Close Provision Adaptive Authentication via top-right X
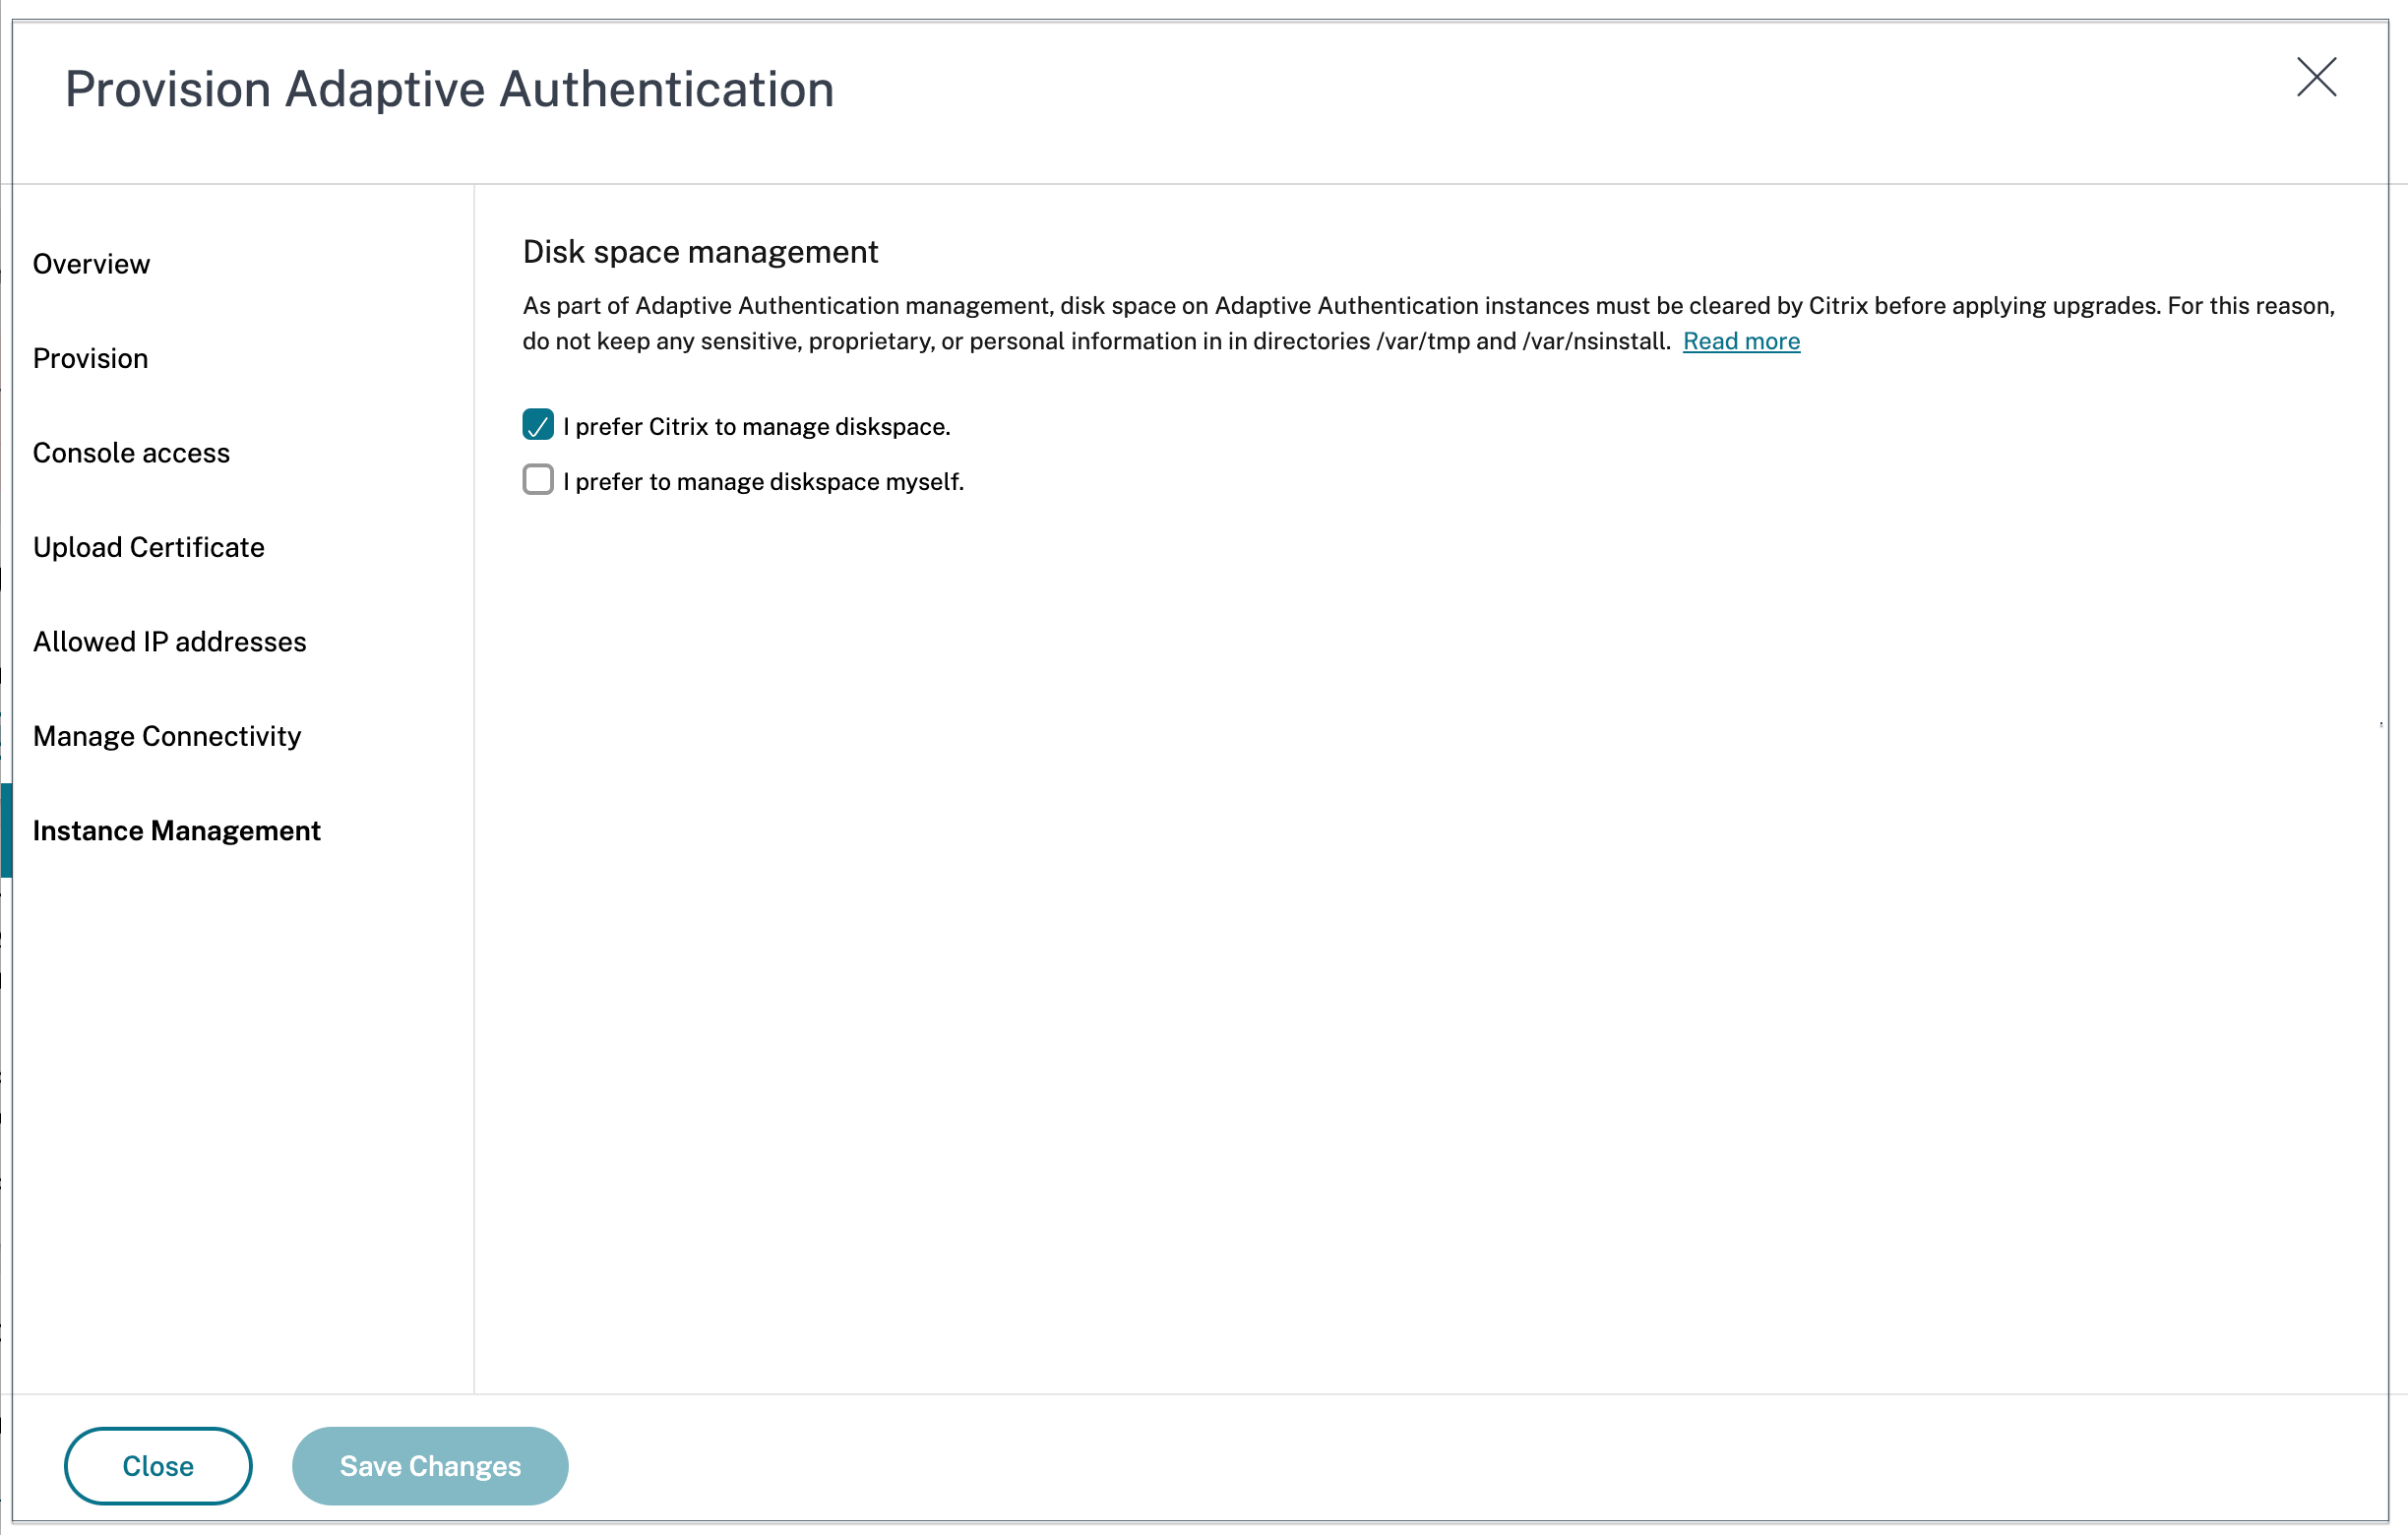The width and height of the screenshot is (2408, 1535). point(2317,79)
